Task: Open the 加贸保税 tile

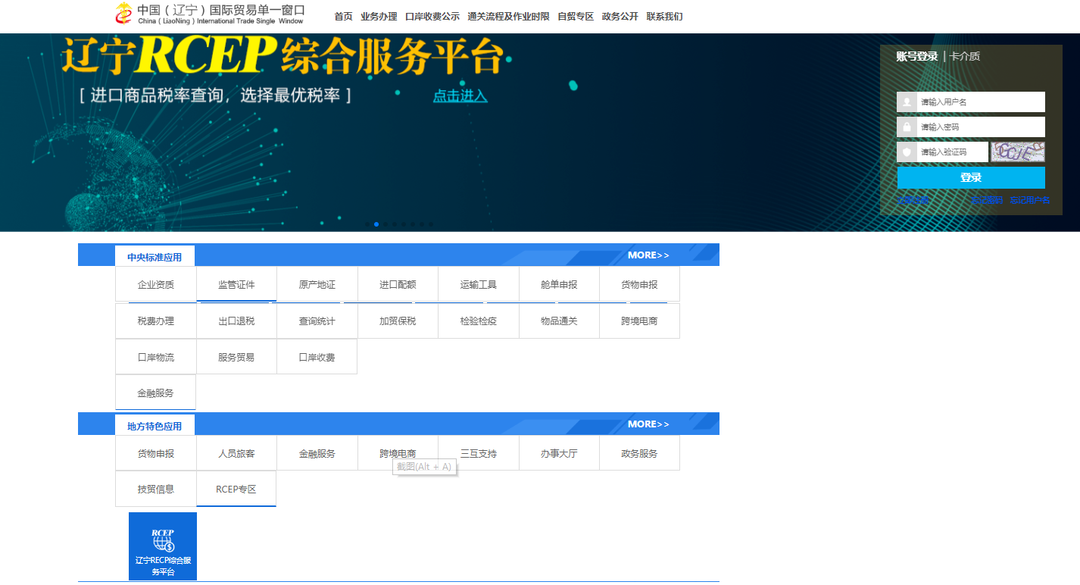Action: click(397, 320)
